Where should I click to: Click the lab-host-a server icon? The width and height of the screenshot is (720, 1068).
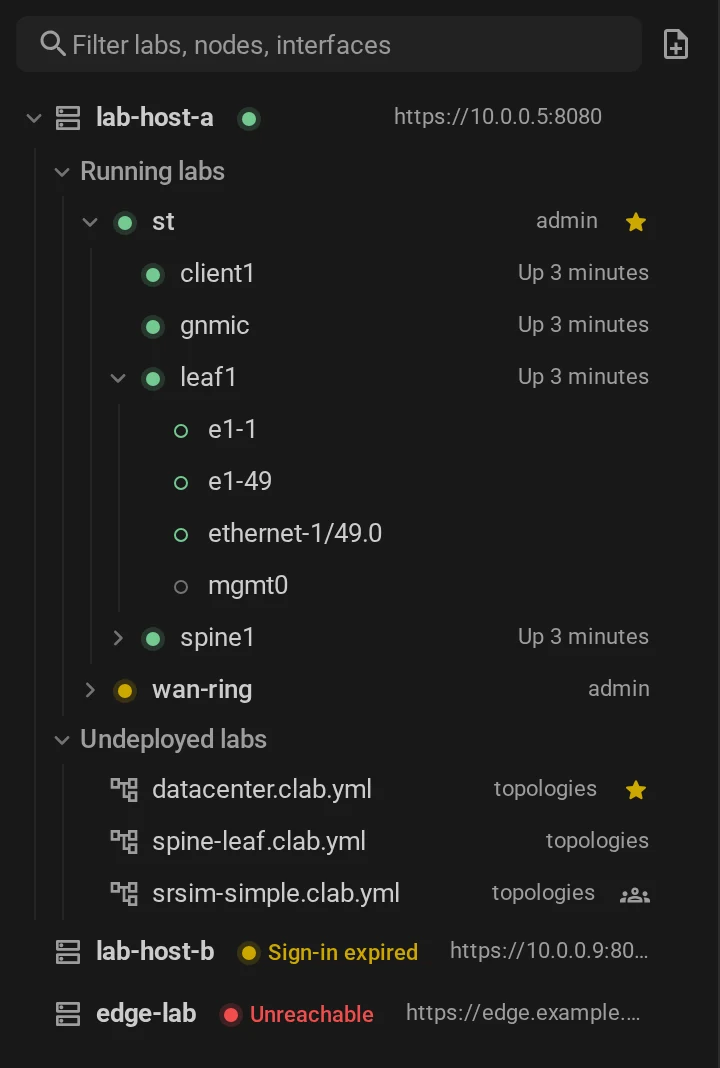67,118
